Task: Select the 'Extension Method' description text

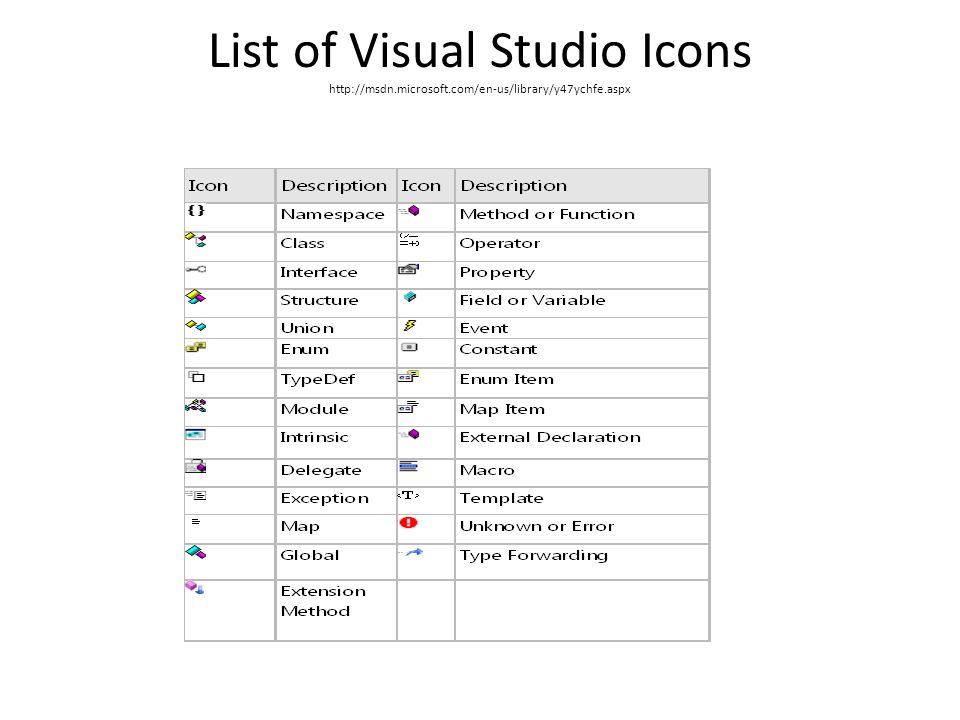Action: click(x=323, y=601)
